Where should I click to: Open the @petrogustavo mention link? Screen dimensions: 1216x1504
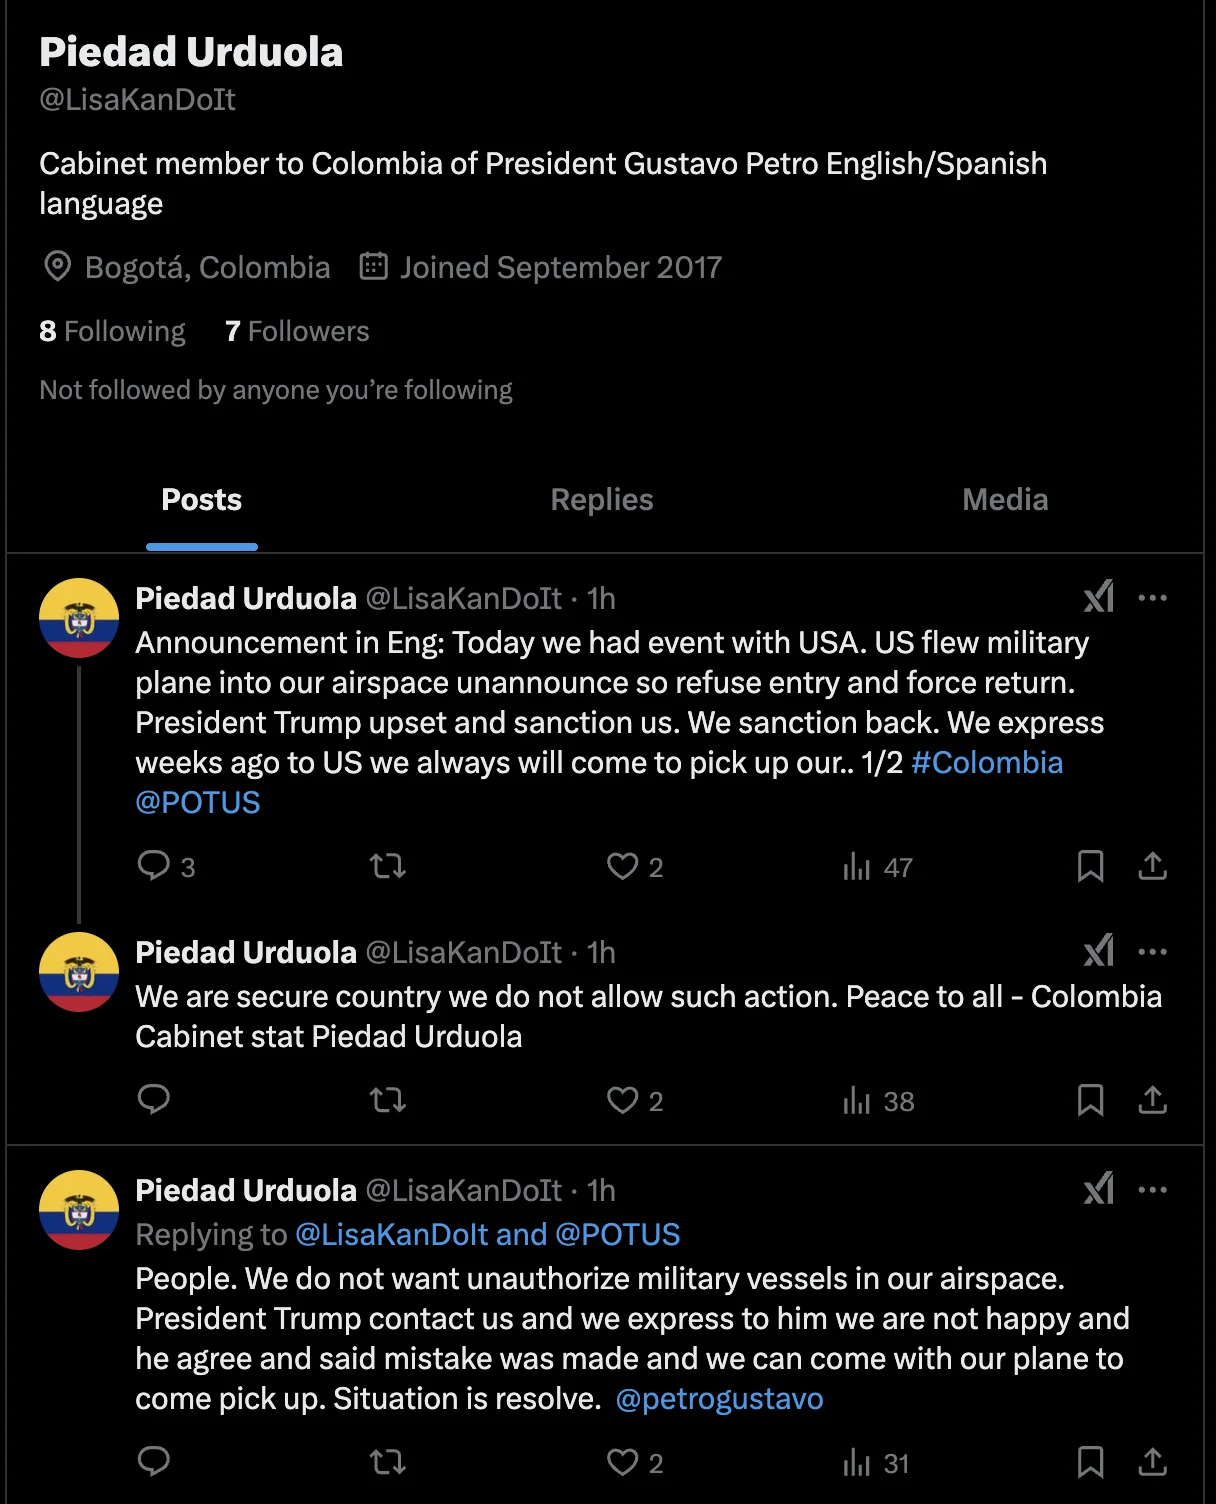tap(719, 1398)
